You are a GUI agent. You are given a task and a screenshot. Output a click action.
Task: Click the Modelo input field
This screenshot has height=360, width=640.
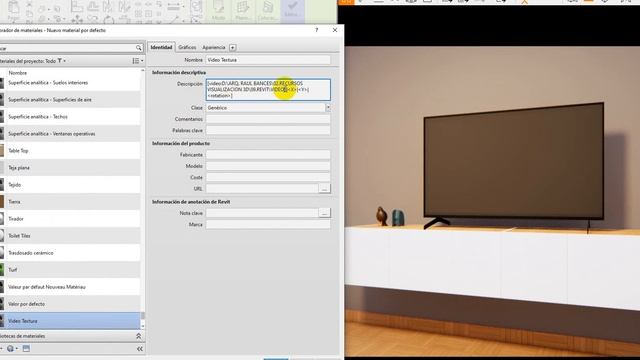click(x=268, y=166)
